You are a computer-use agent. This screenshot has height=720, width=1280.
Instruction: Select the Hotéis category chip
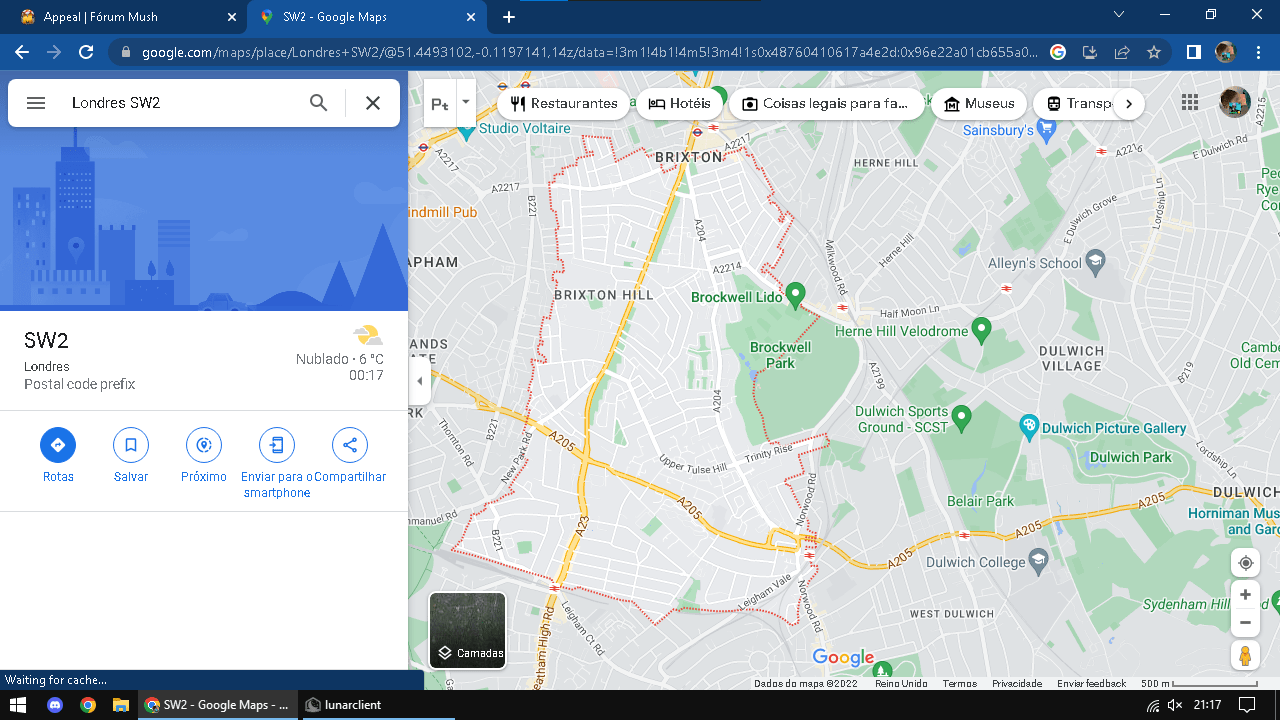679,103
